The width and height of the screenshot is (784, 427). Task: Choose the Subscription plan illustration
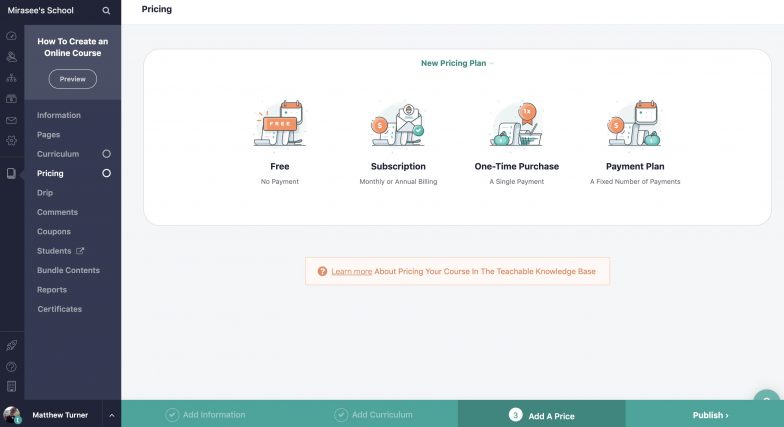click(398, 124)
